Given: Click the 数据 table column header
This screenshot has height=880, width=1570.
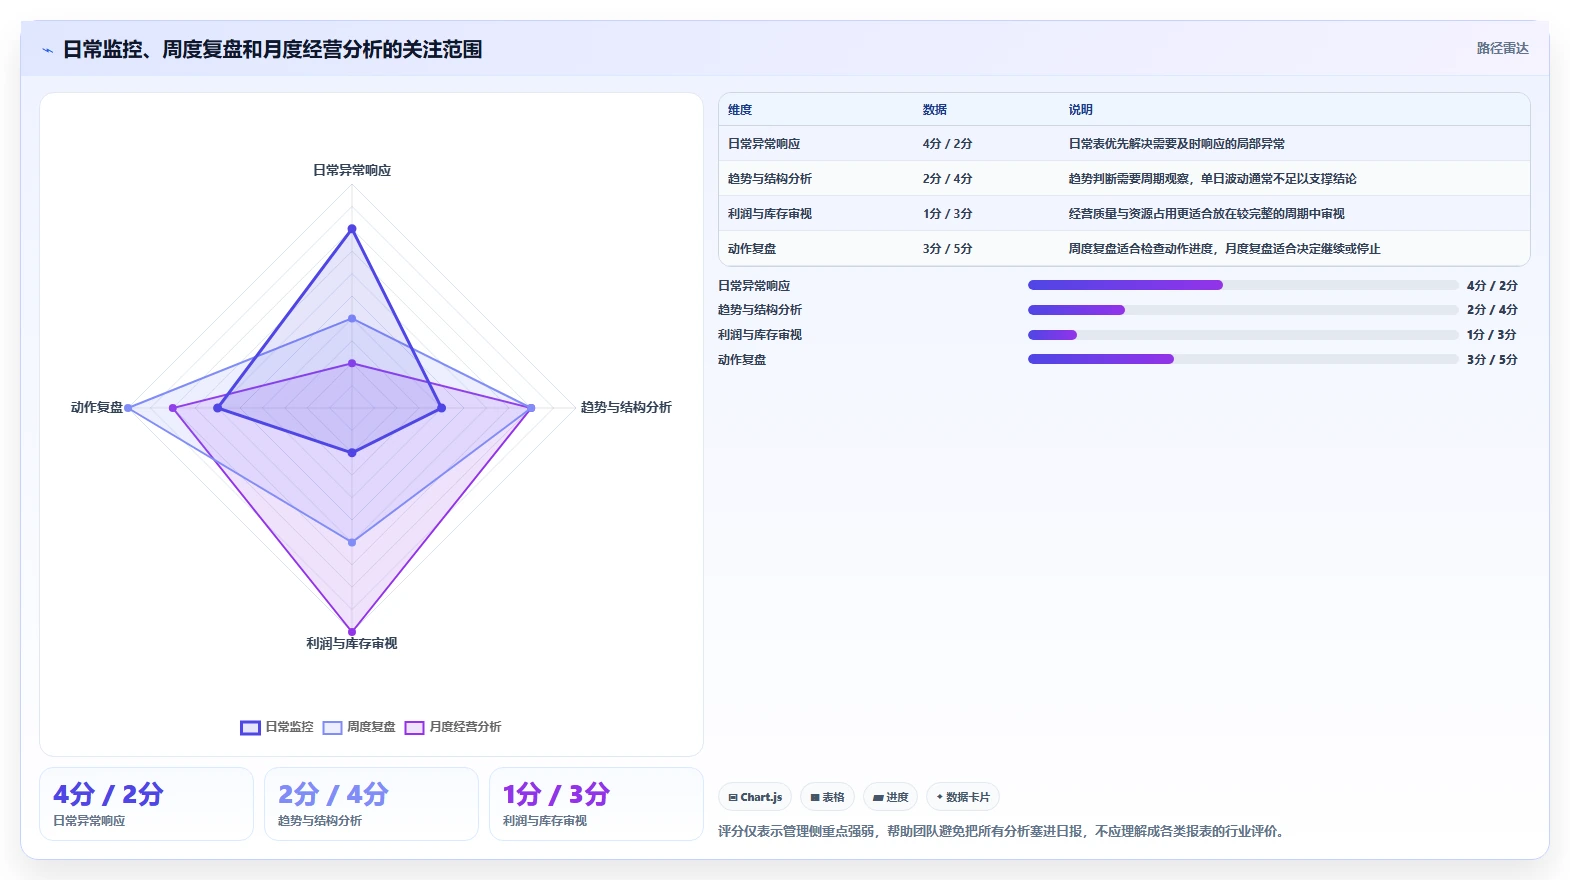Looking at the screenshot, I should (935, 110).
